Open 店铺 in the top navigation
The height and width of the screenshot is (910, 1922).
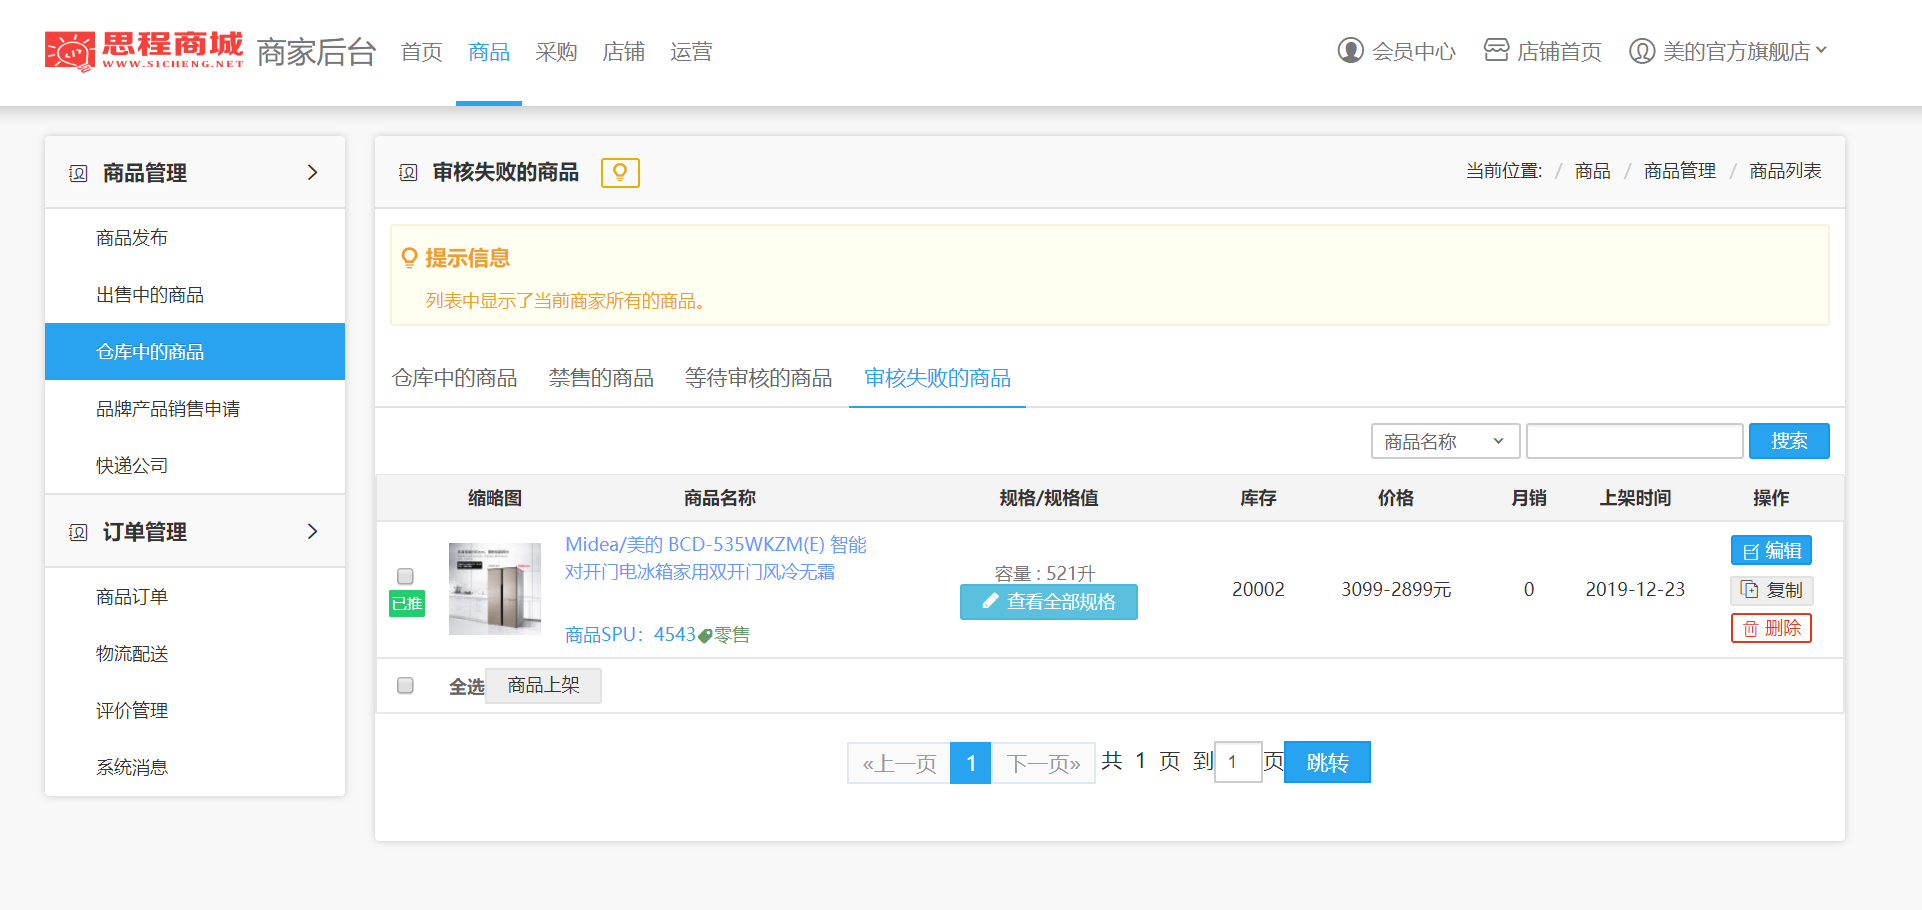[x=623, y=52]
